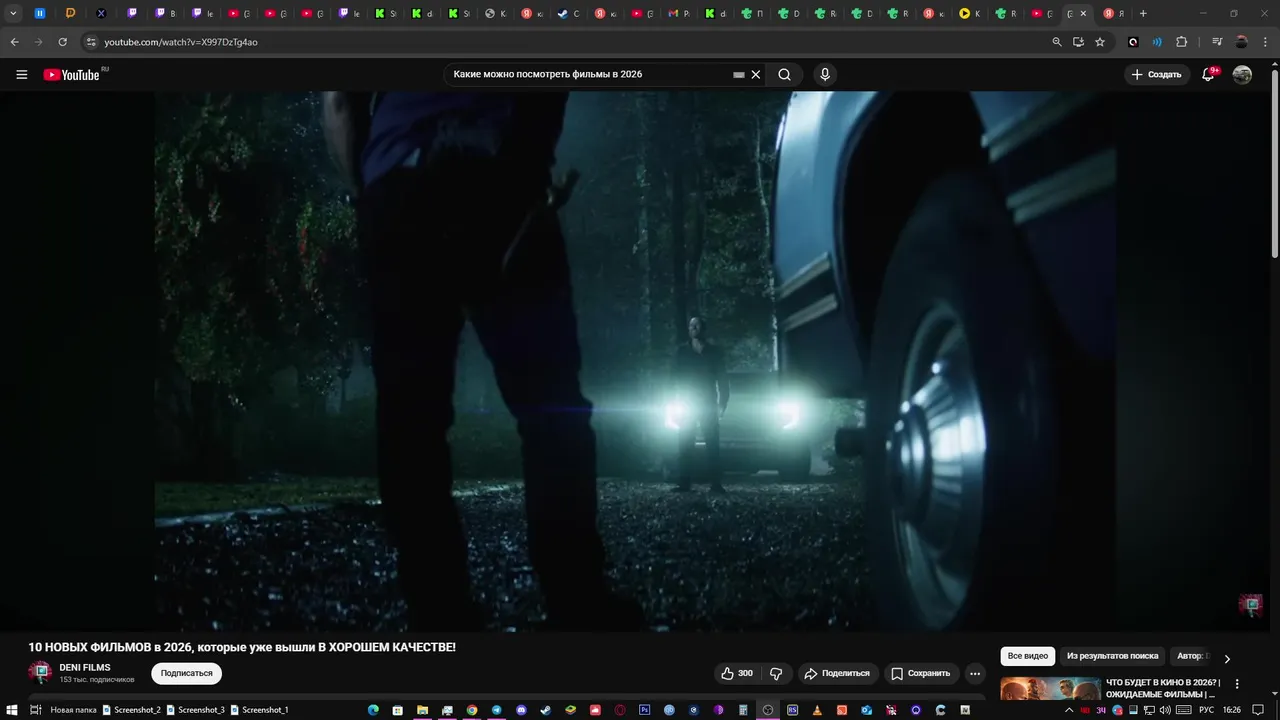Open the browser zoom indicator

(1057, 42)
